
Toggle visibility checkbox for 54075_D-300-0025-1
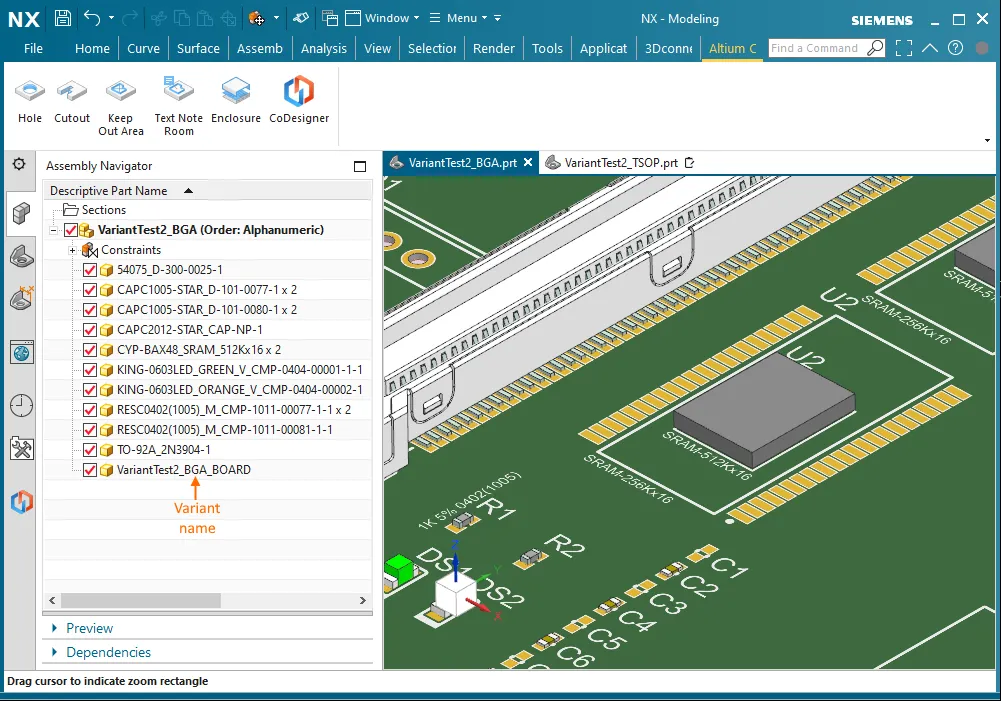click(90, 270)
